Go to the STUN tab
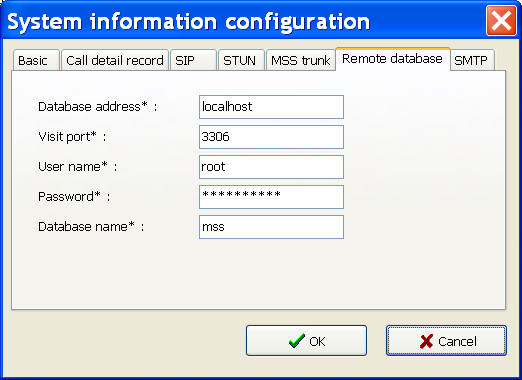Viewport: 522px width, 380px height. coord(241,60)
